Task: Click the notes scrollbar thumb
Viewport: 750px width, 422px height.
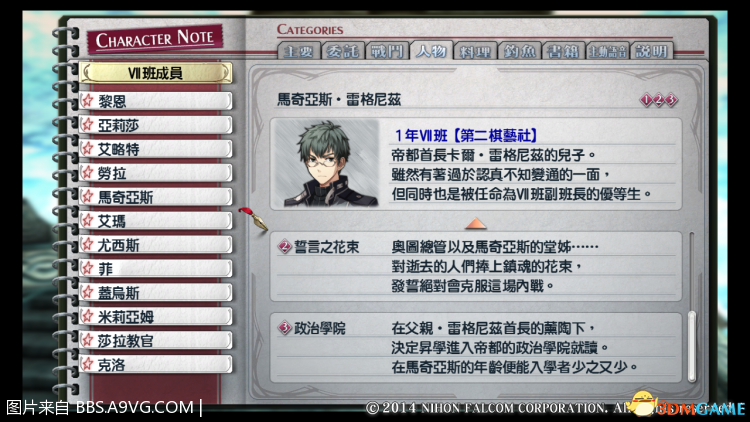Action: [692, 346]
